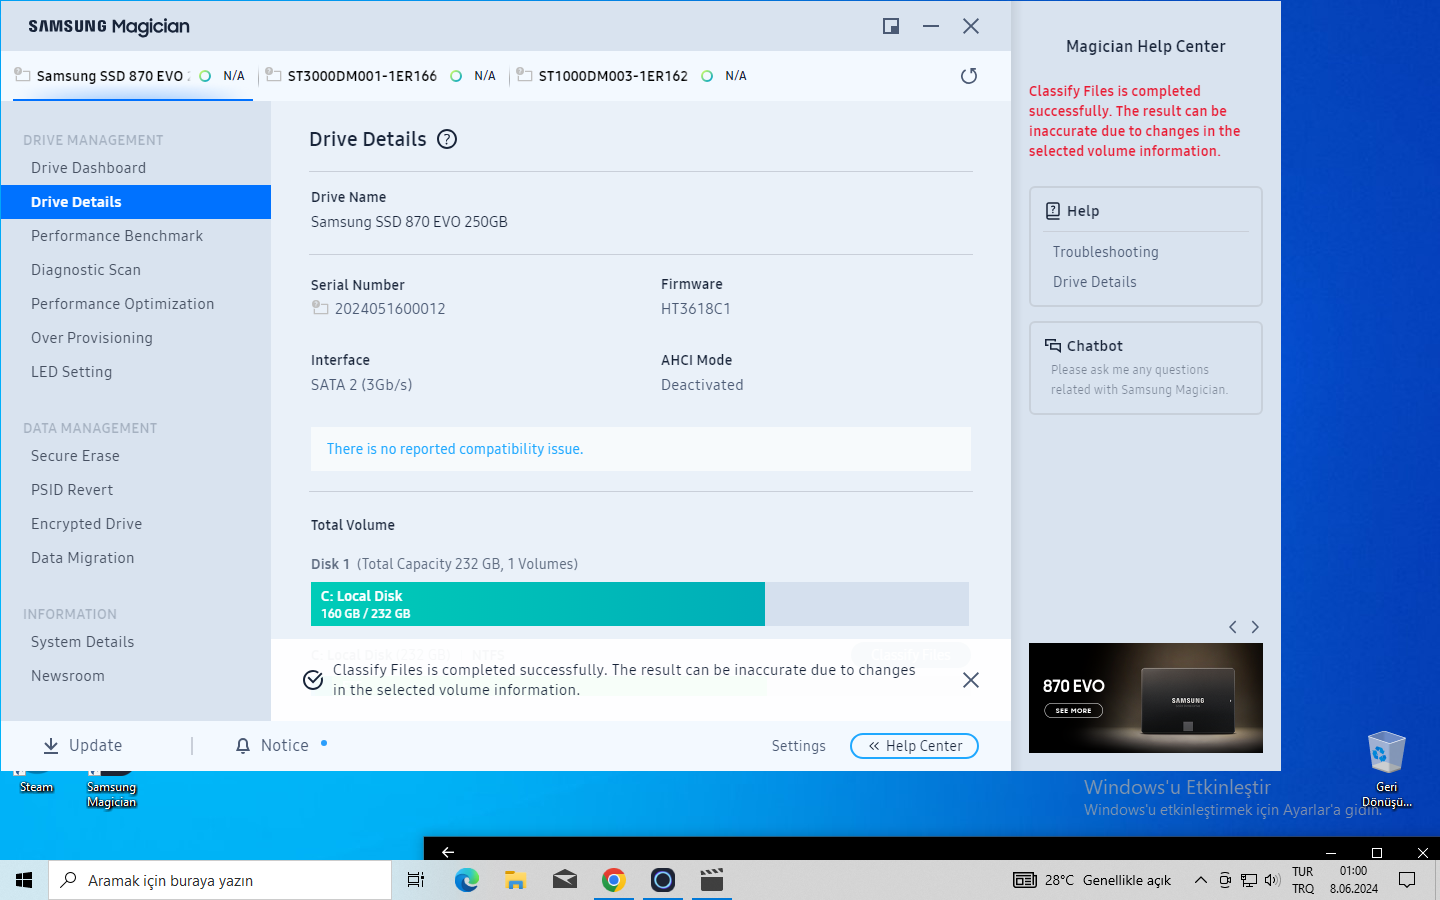Show previous Help Center banner arrow

(1233, 627)
